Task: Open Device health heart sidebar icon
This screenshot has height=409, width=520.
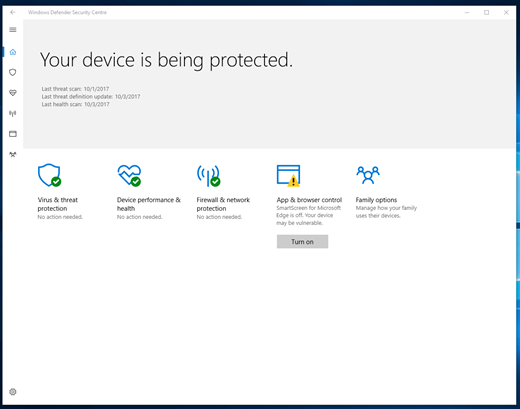Action: click(13, 93)
